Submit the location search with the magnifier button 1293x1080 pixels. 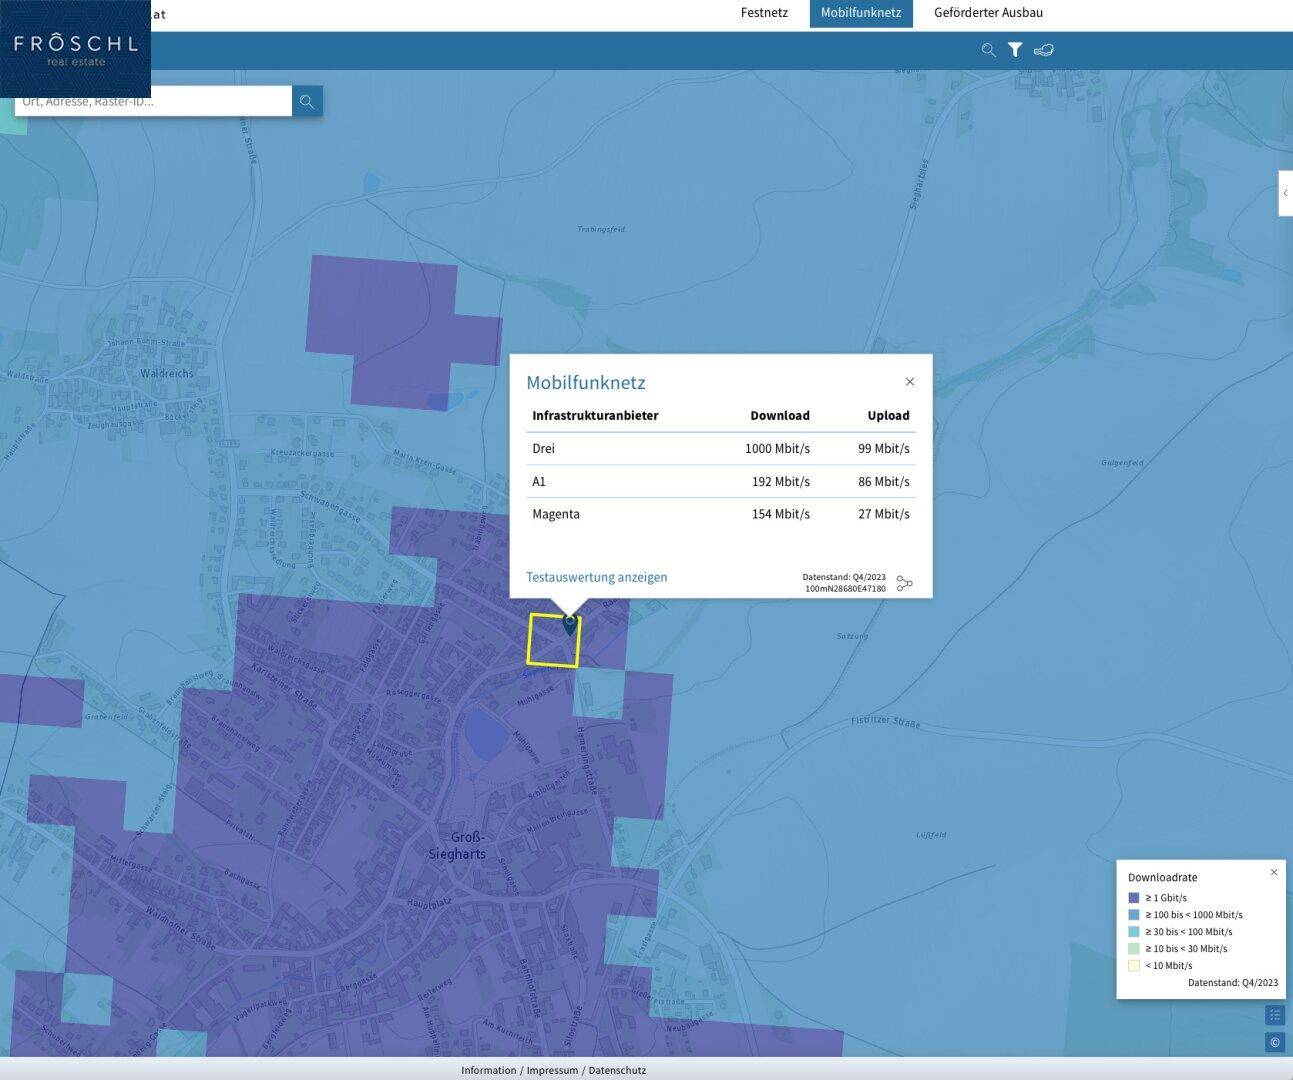(x=307, y=101)
